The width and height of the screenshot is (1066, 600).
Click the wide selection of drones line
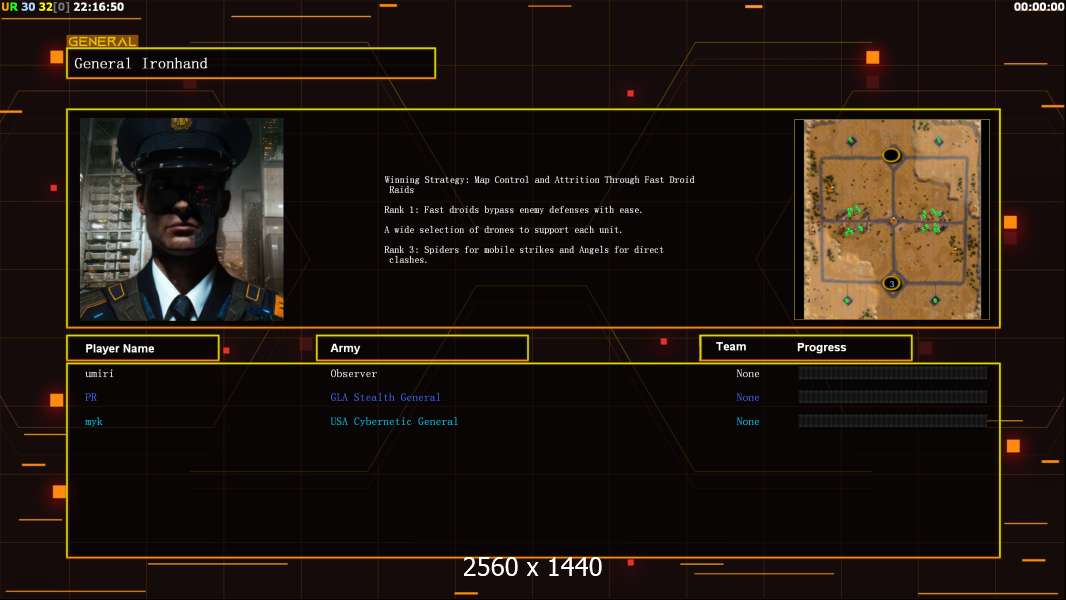503,230
